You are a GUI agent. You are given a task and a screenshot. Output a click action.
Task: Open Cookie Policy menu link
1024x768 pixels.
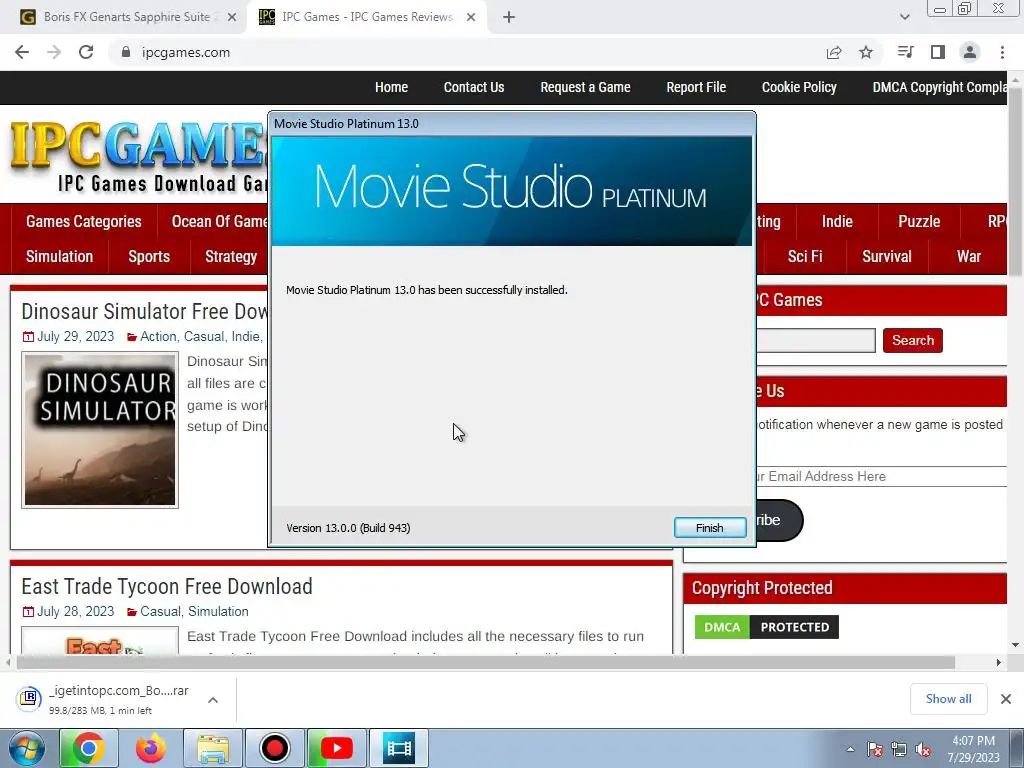point(799,88)
